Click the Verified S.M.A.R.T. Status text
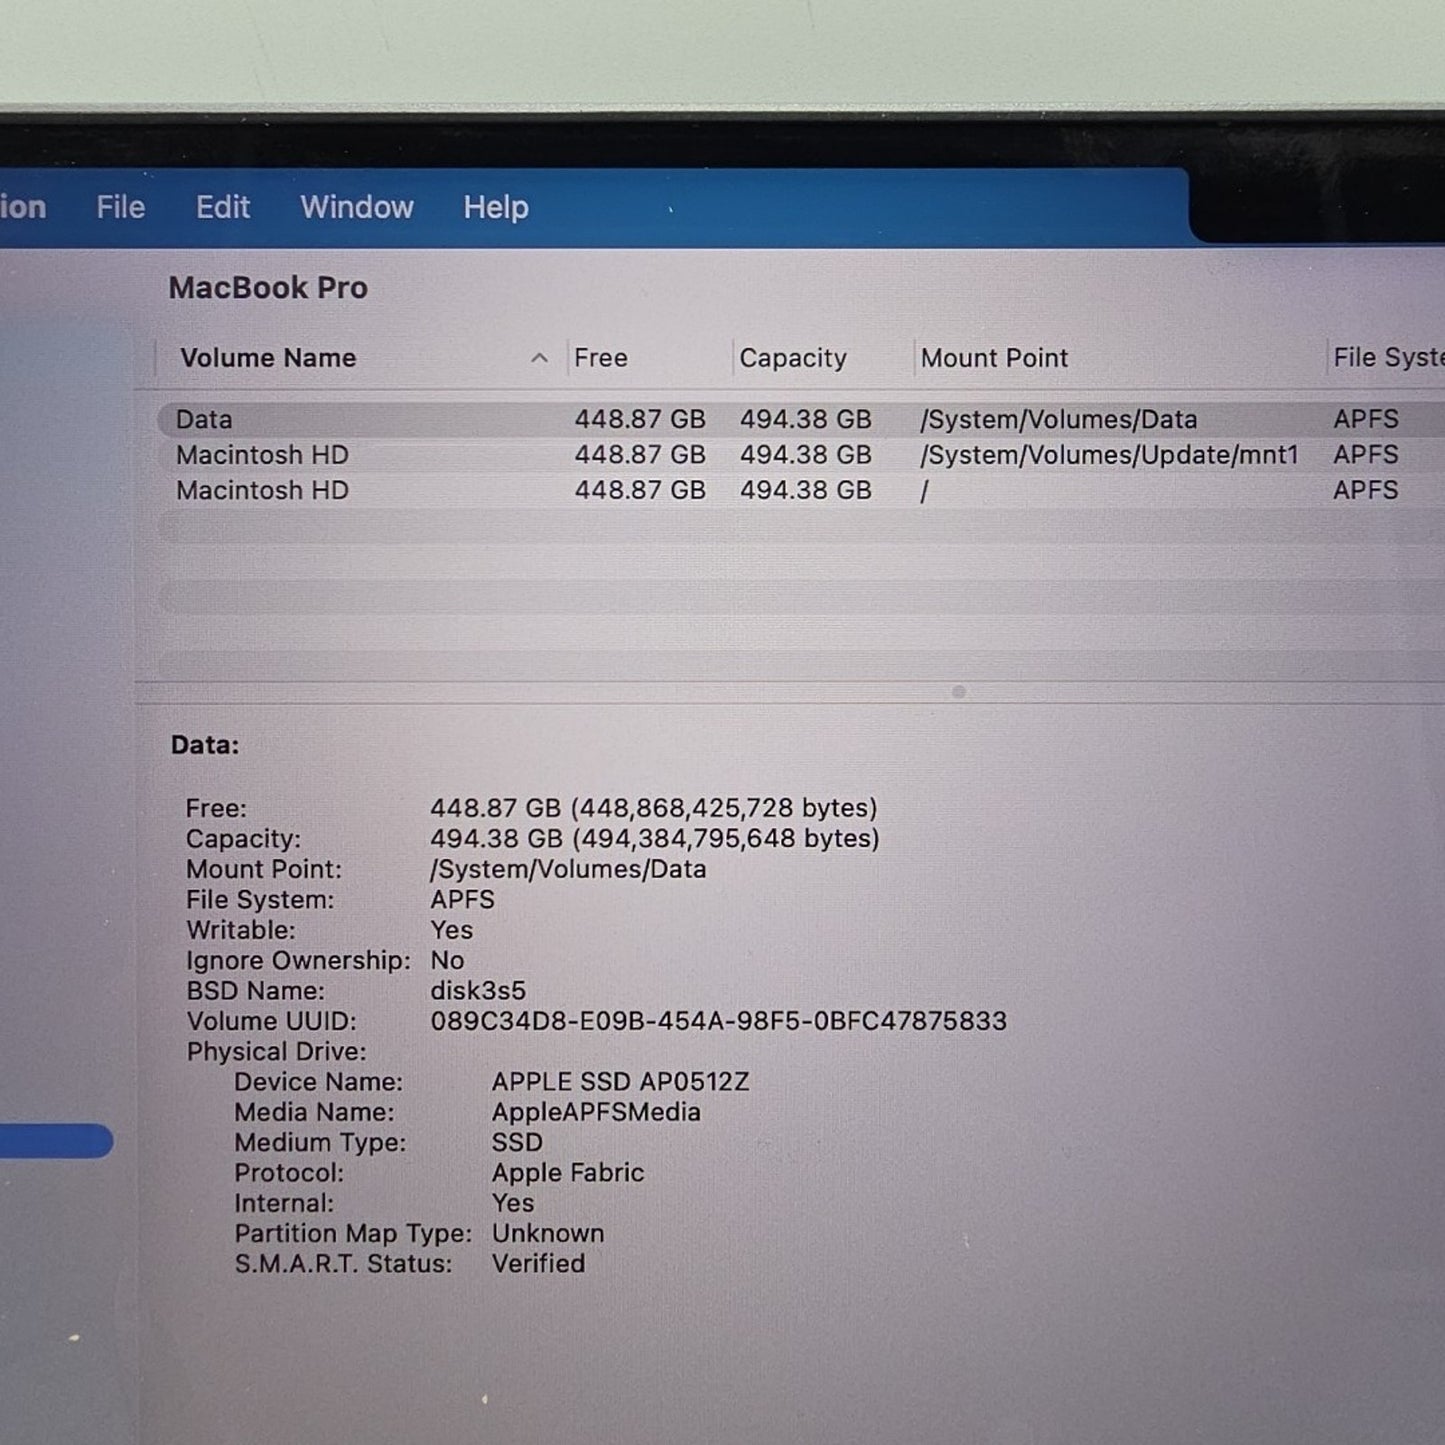The image size is (1445, 1445). [x=538, y=1263]
